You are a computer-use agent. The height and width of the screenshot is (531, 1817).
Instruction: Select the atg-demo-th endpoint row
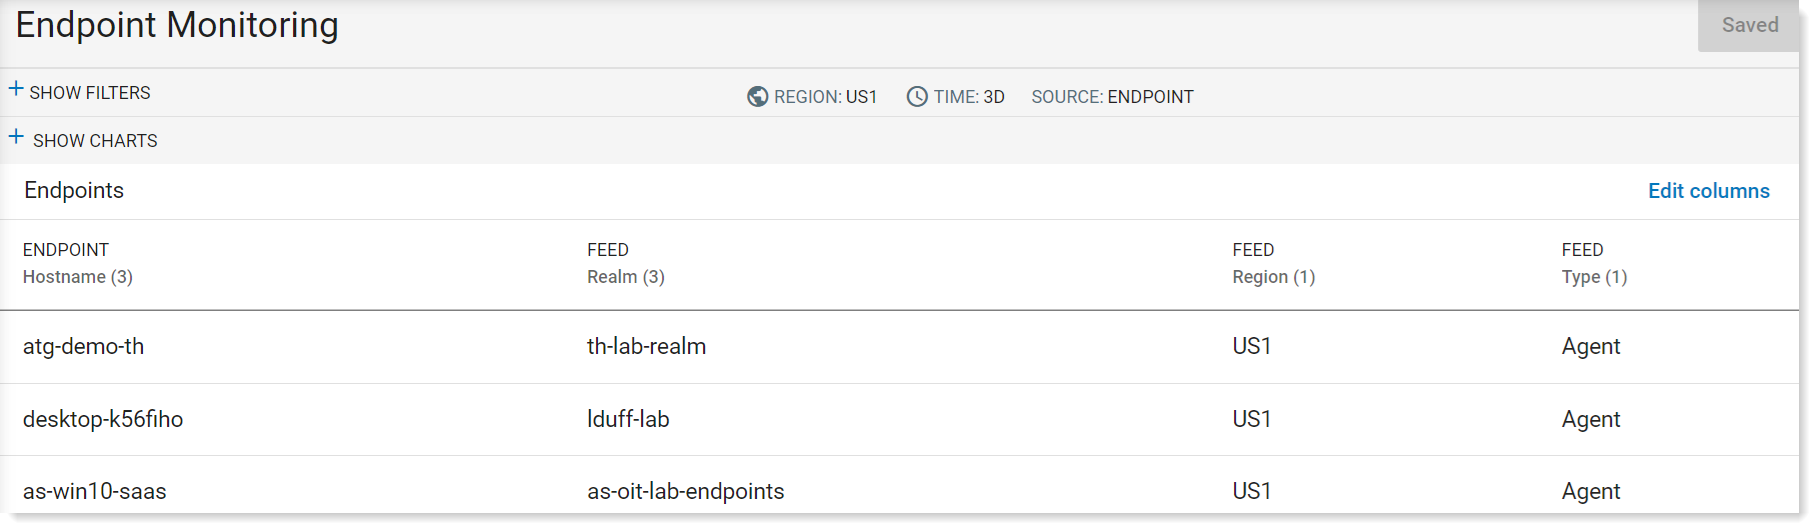899,347
